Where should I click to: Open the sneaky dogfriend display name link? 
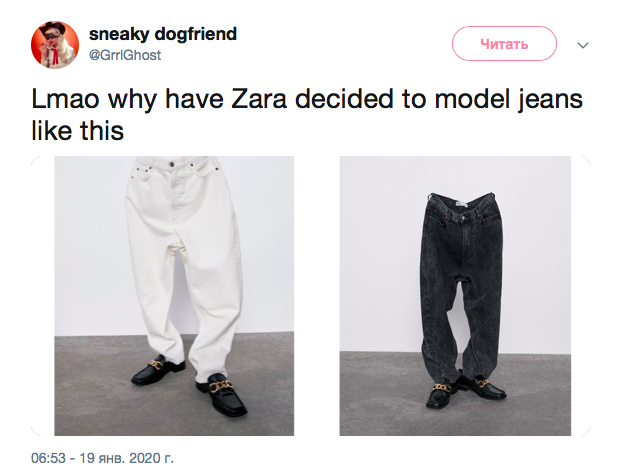coord(163,34)
